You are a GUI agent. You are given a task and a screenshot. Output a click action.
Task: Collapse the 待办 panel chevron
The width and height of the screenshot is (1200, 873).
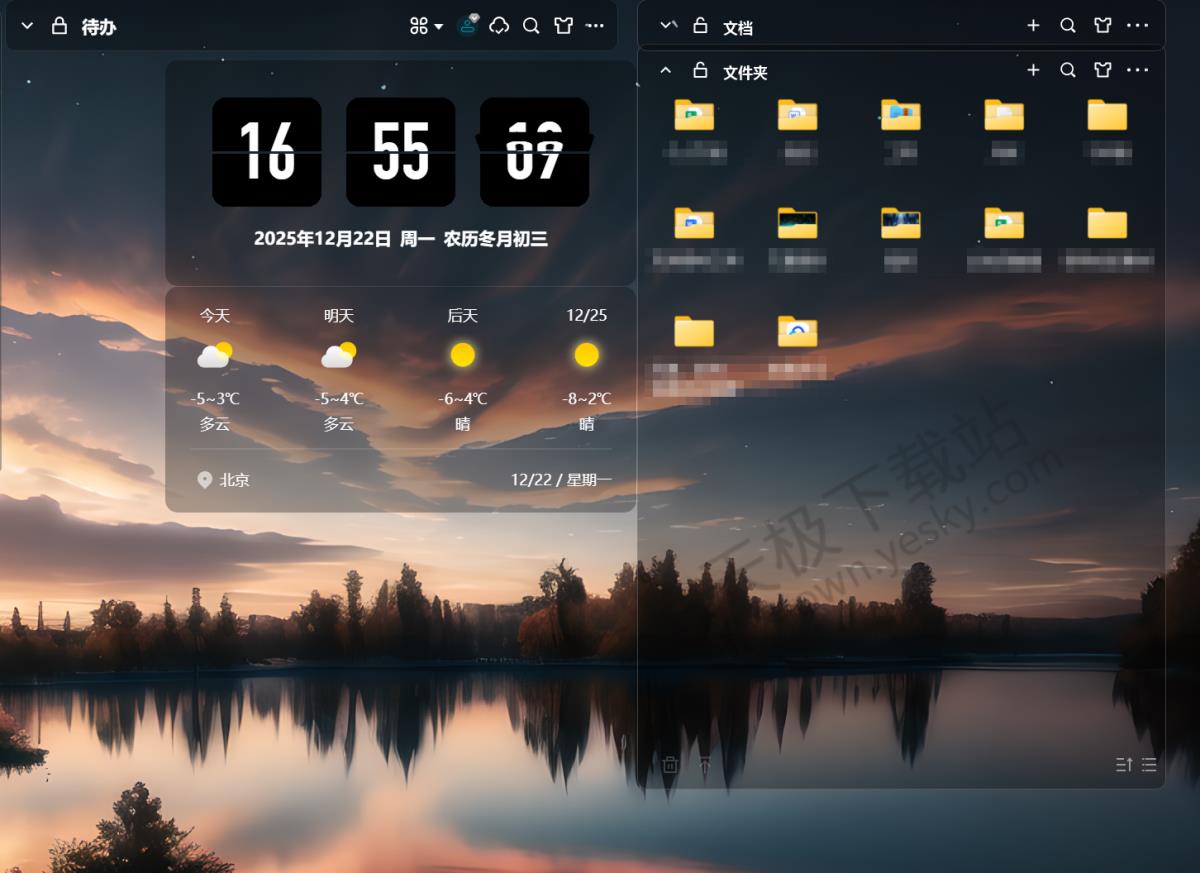click(x=27, y=26)
